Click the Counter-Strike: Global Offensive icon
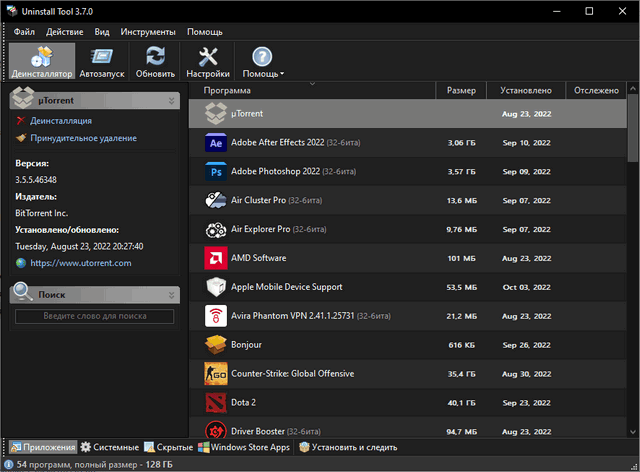 tap(215, 374)
